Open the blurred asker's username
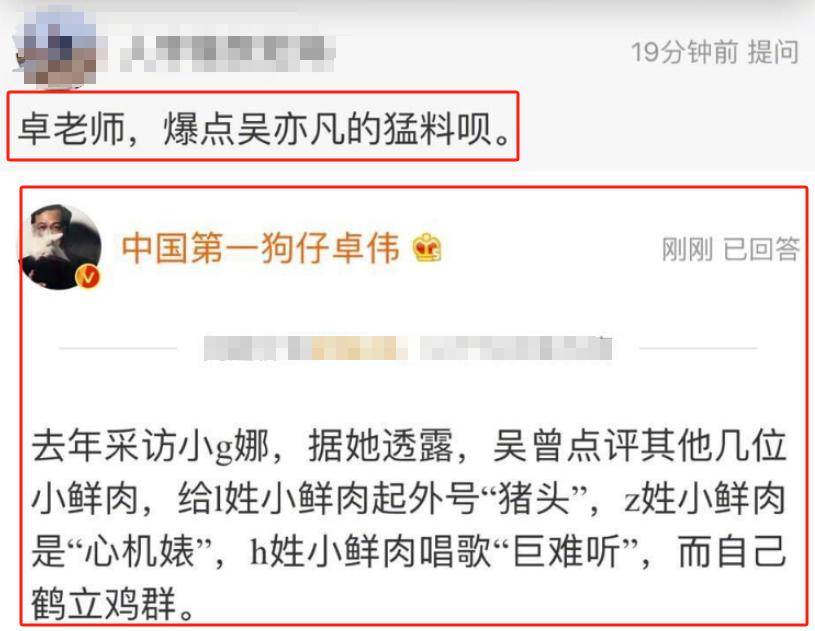This screenshot has height=631, width=815. tap(228, 54)
